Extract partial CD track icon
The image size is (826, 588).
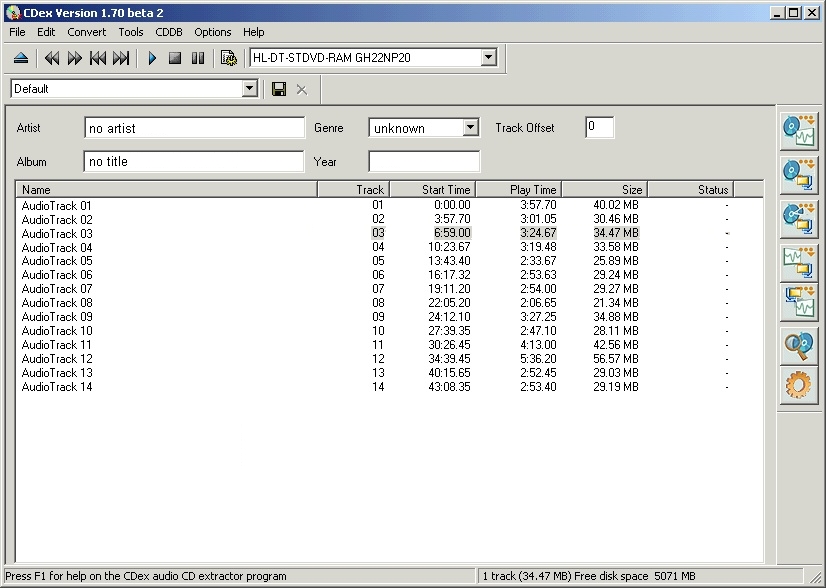click(799, 218)
